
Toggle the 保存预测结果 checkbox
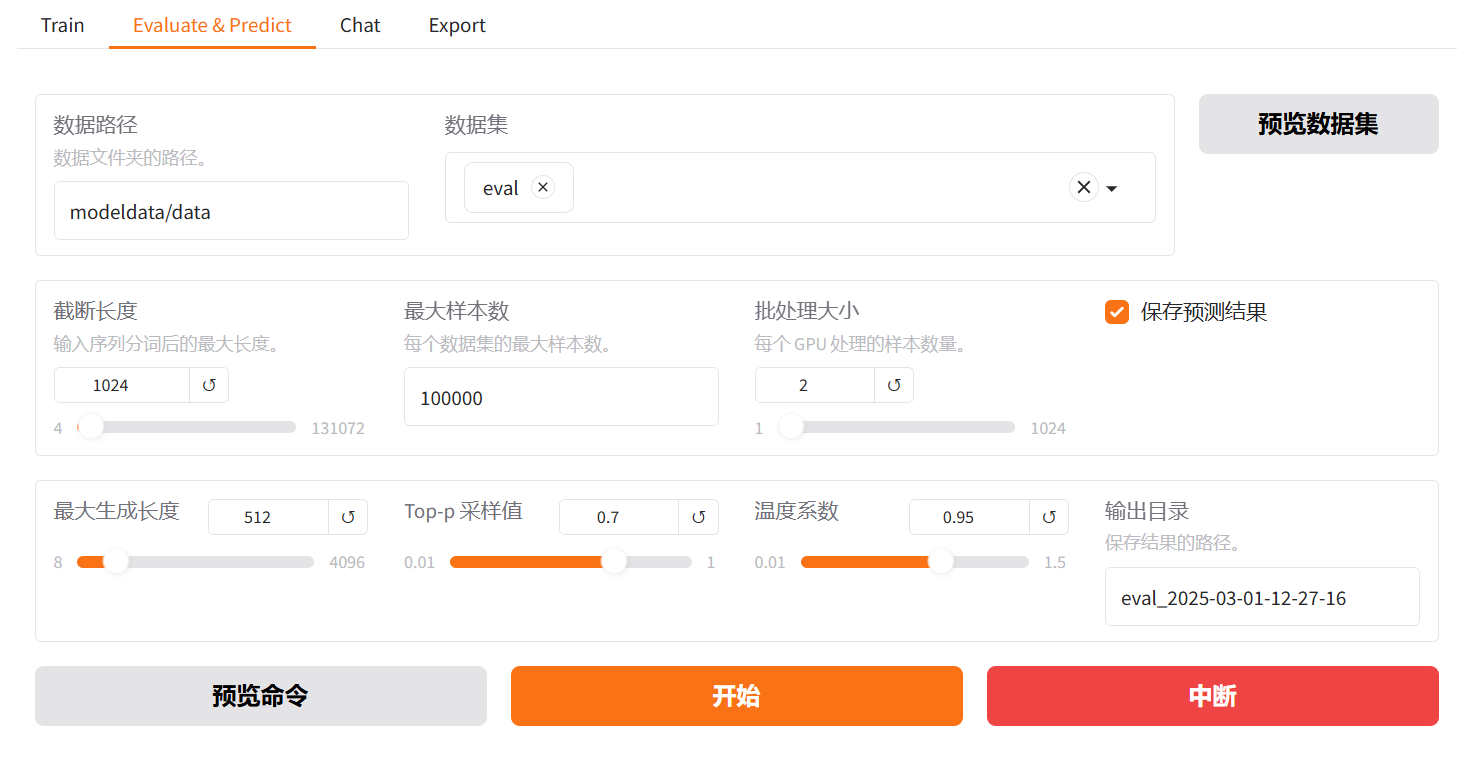pos(1117,312)
